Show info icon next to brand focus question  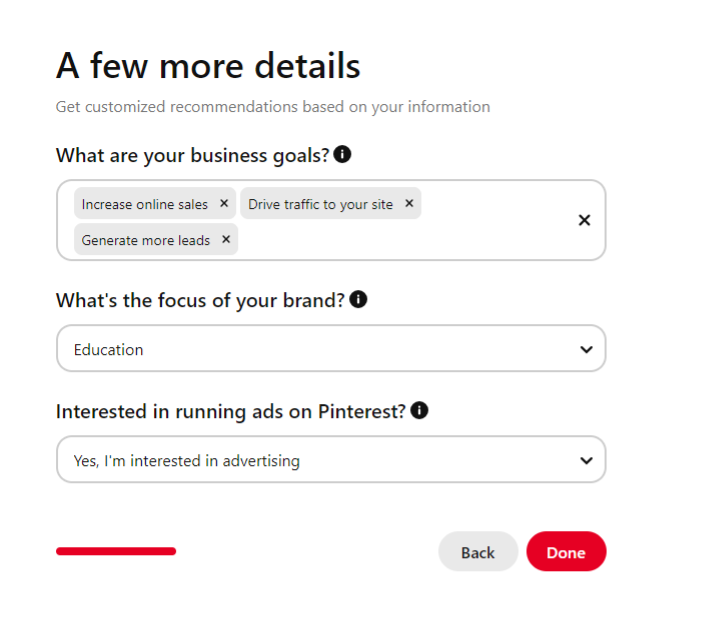358,299
